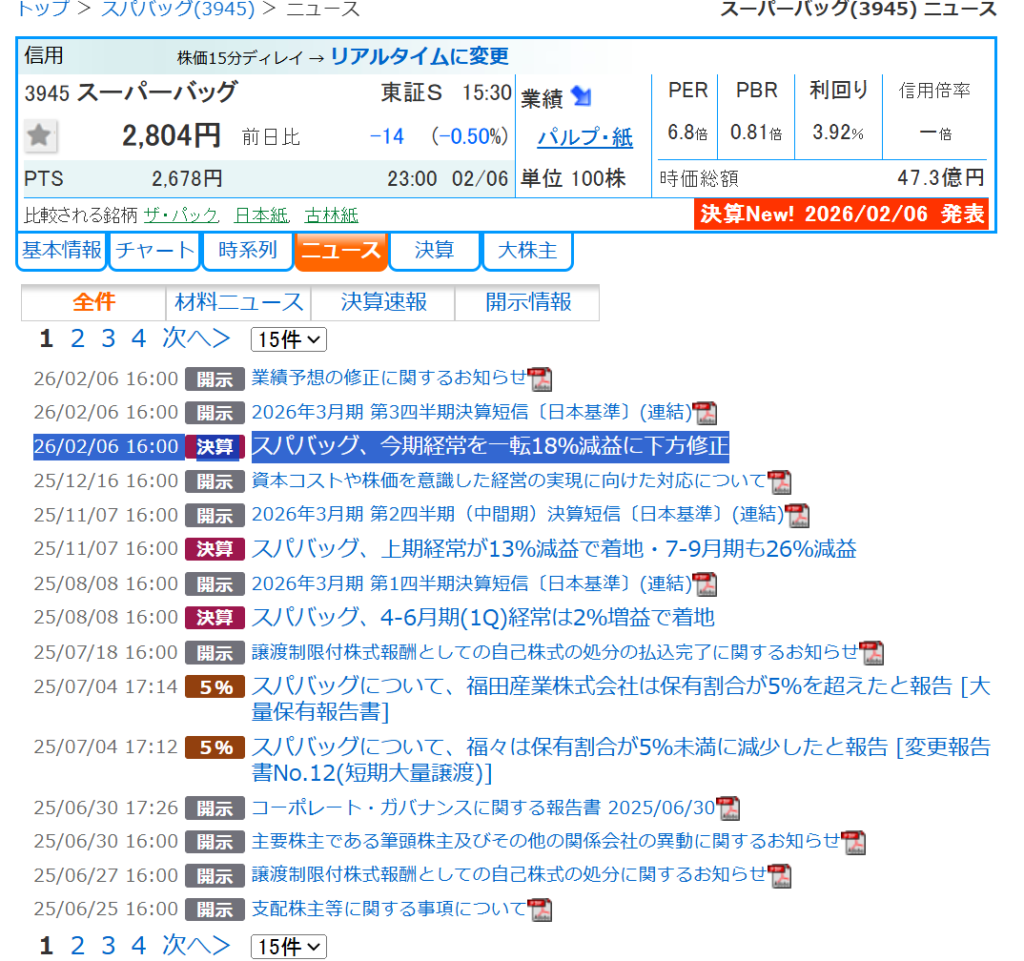Select the 決算速報 news filter

(383, 302)
